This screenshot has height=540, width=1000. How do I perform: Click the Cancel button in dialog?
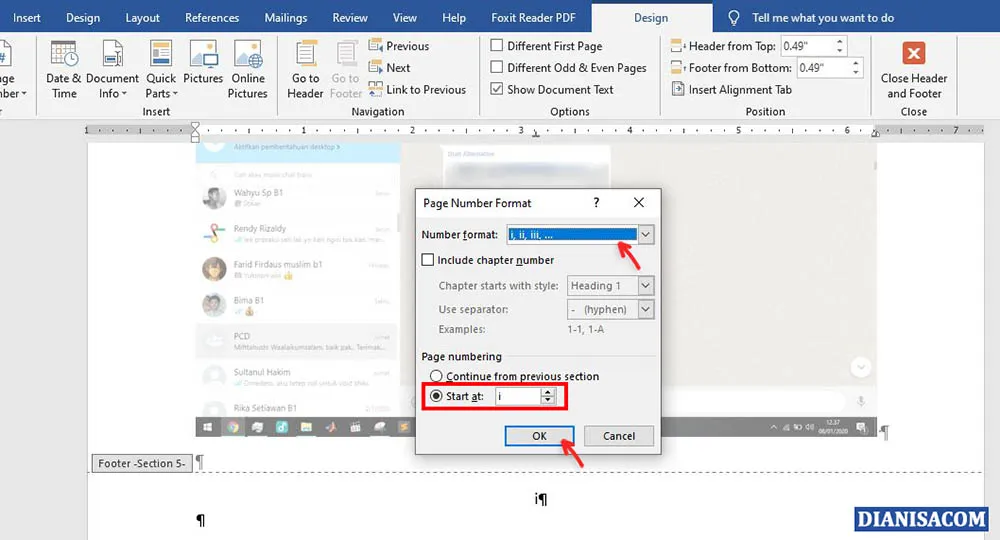click(619, 436)
